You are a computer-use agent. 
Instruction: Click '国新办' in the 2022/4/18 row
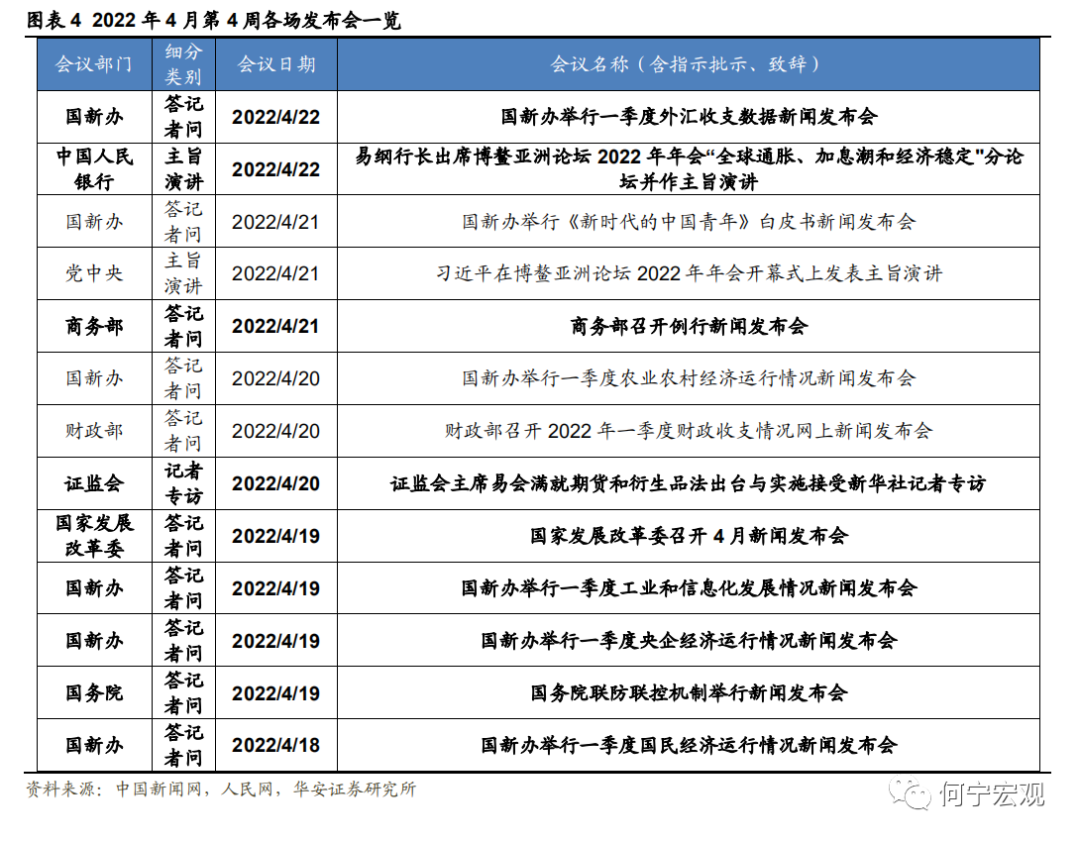pyautogui.click(x=94, y=745)
